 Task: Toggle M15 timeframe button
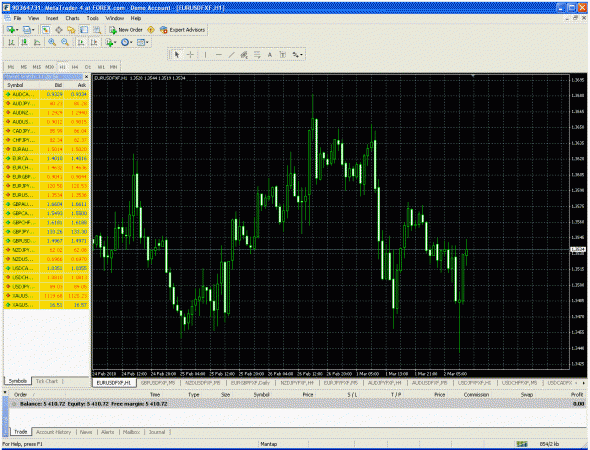[x=36, y=67]
